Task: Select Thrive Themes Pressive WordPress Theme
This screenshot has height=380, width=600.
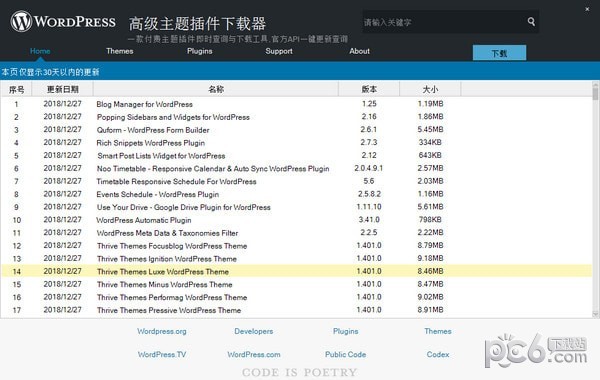Action: (297, 310)
